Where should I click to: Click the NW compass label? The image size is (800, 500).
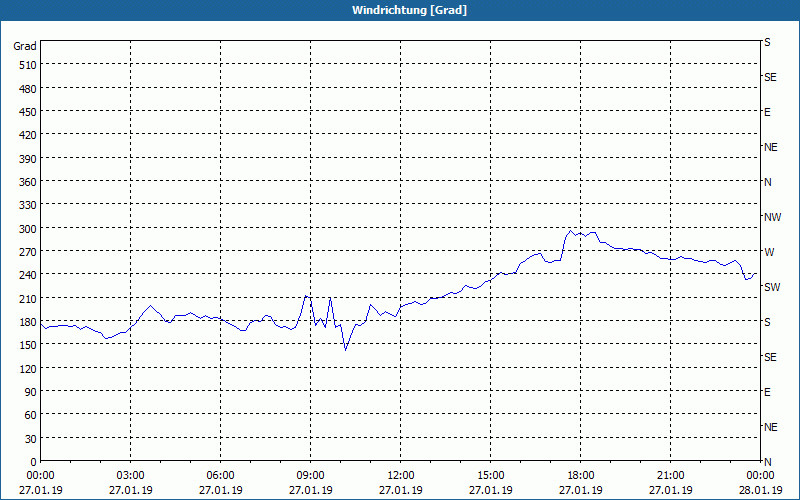772,217
